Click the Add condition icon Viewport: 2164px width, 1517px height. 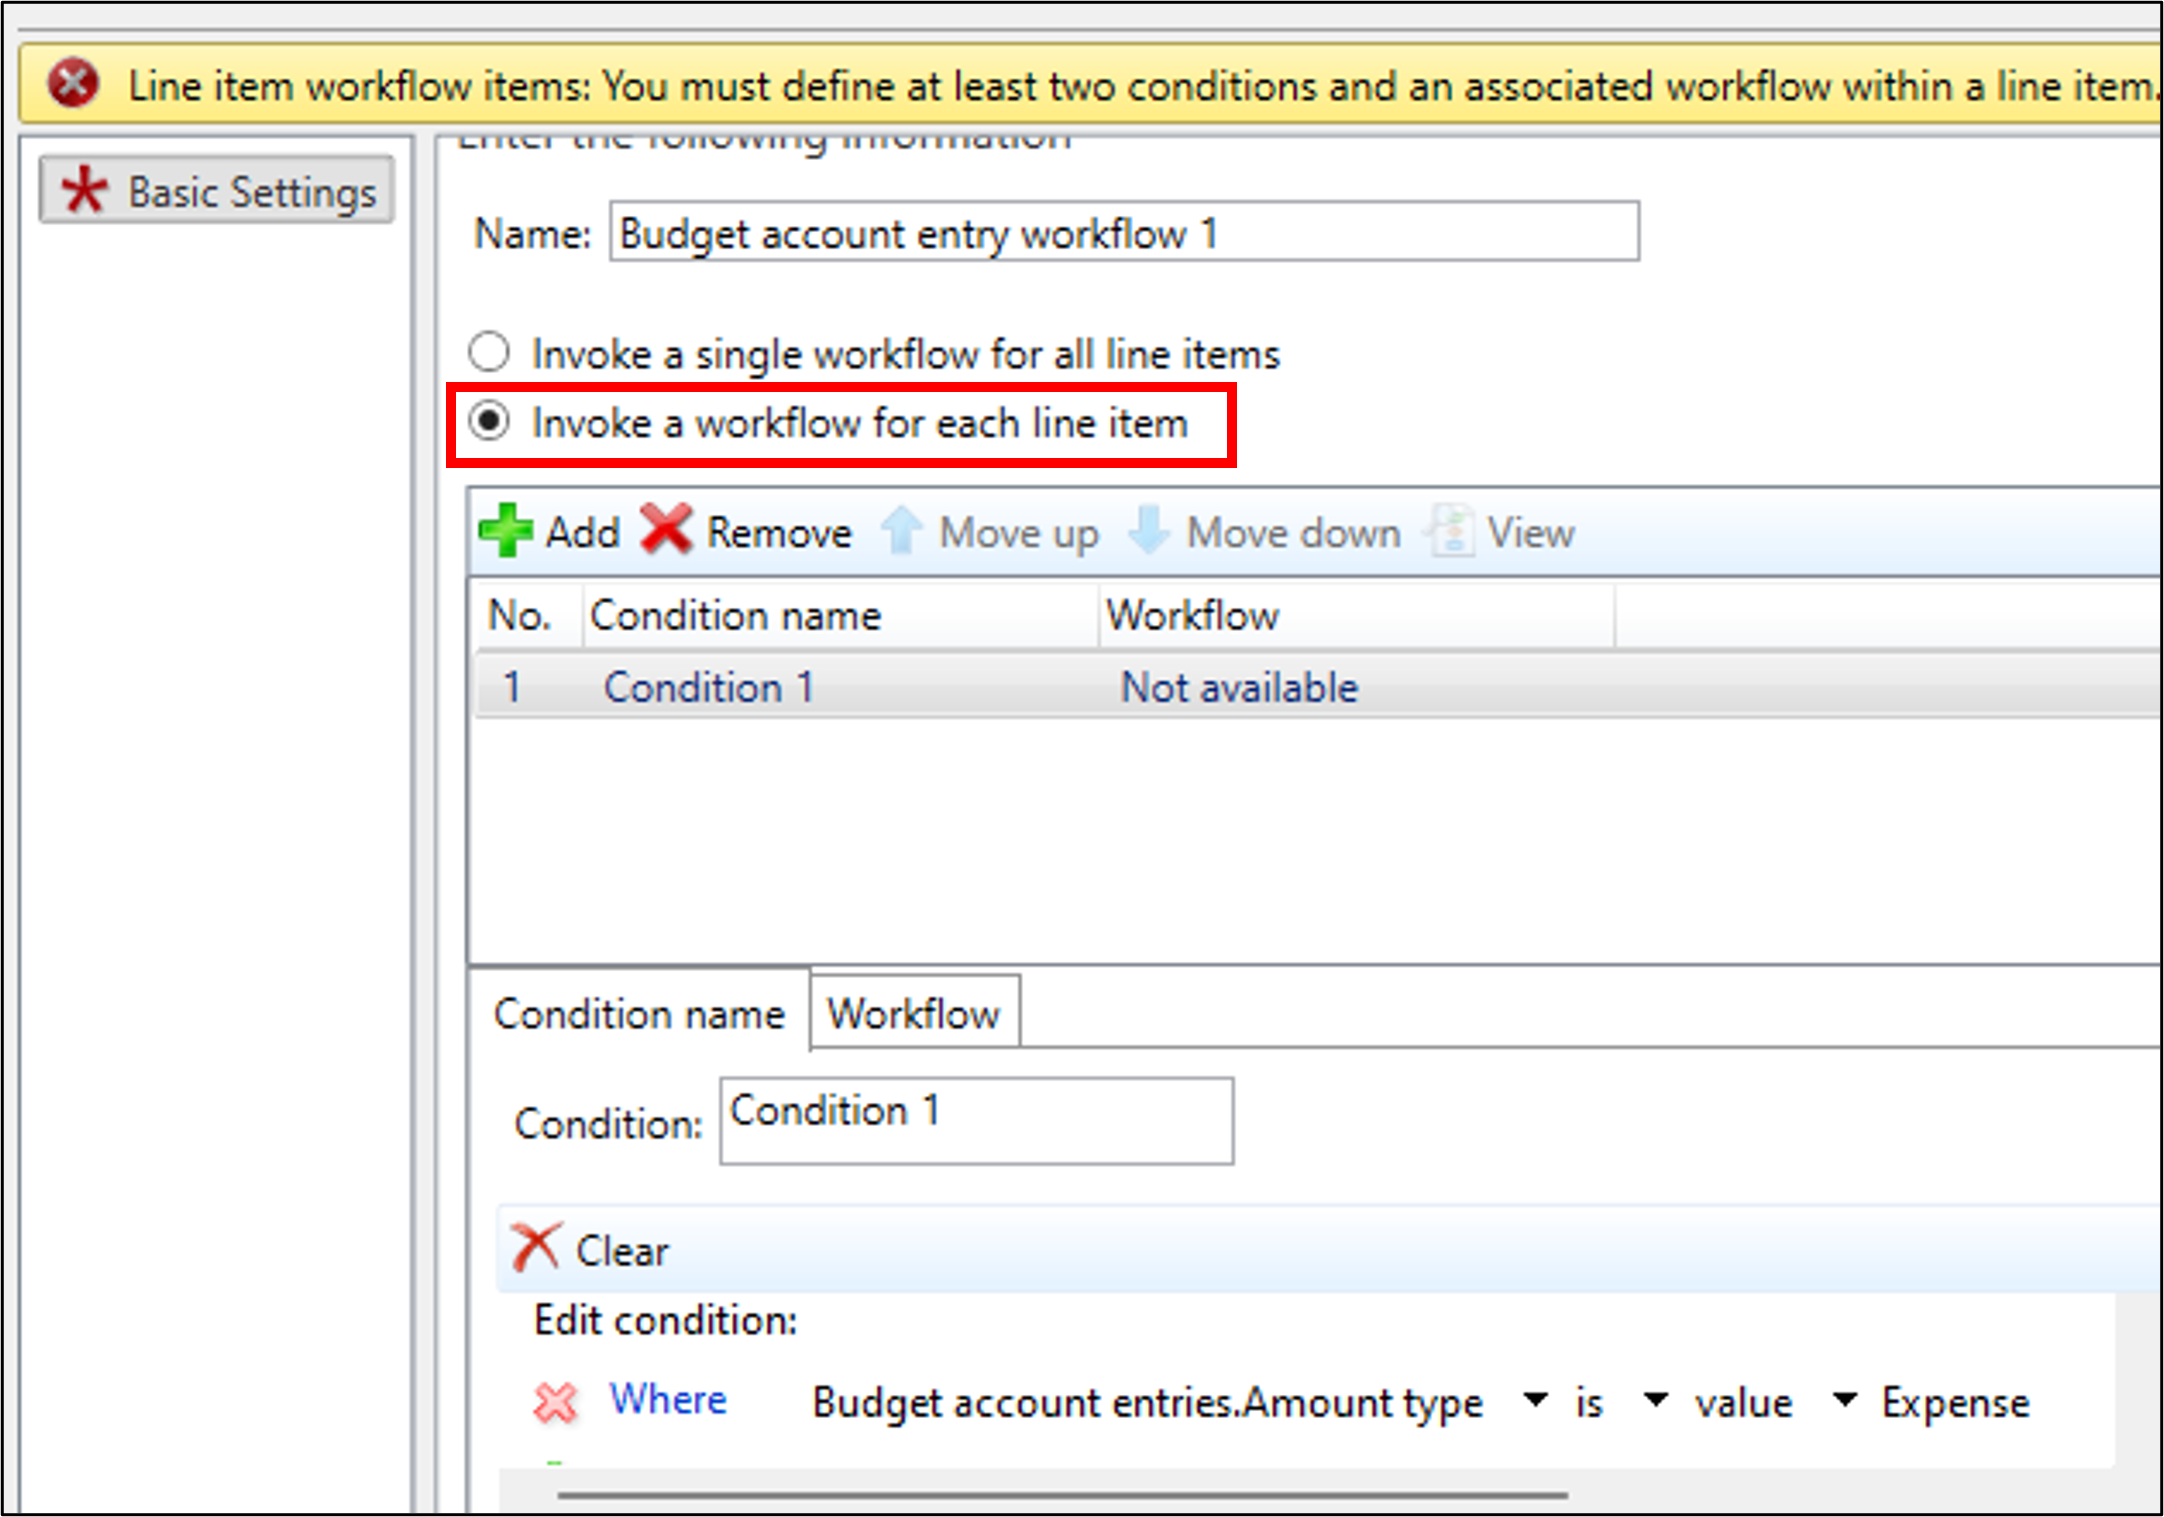click(x=508, y=531)
